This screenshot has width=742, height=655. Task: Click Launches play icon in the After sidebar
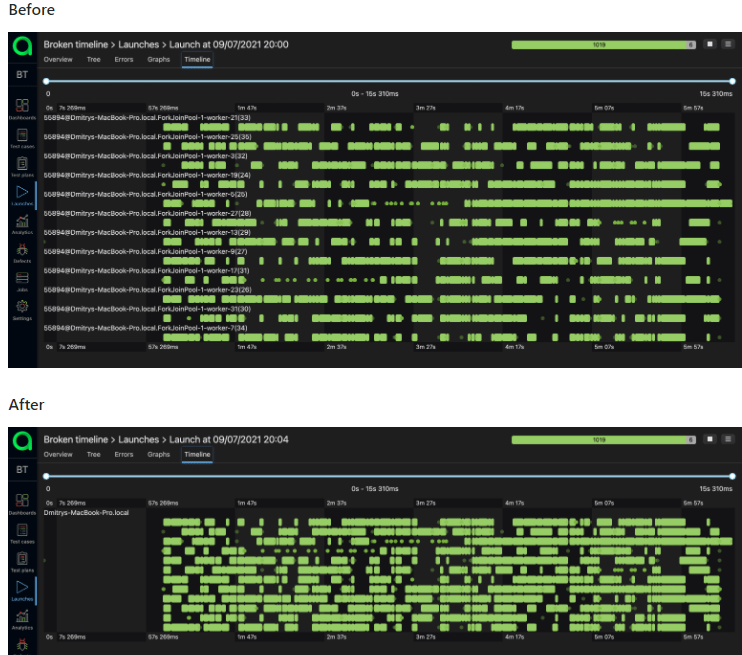click(22, 589)
